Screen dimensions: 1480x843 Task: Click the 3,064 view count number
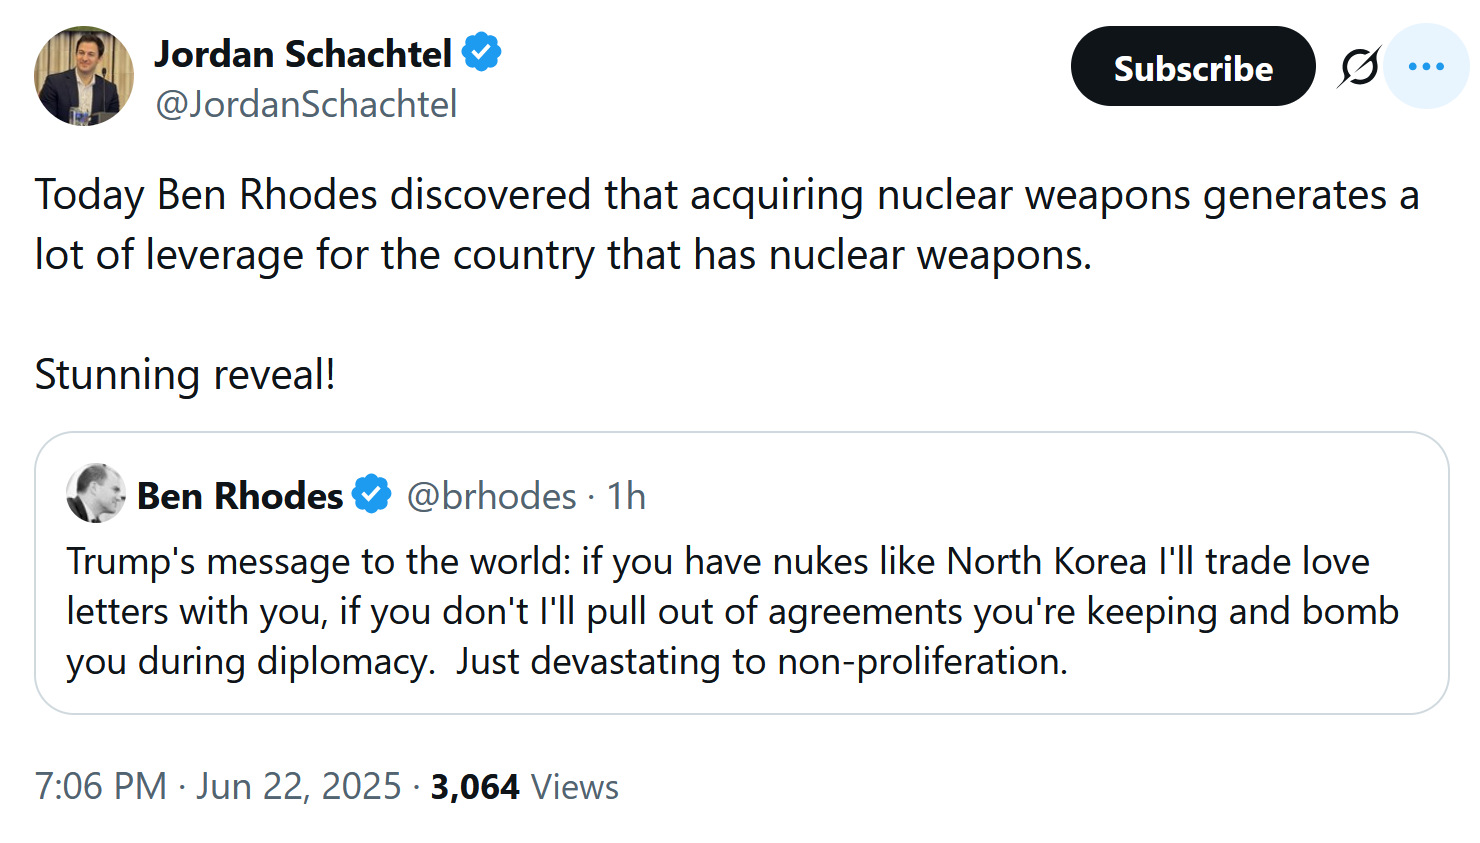pos(475,787)
